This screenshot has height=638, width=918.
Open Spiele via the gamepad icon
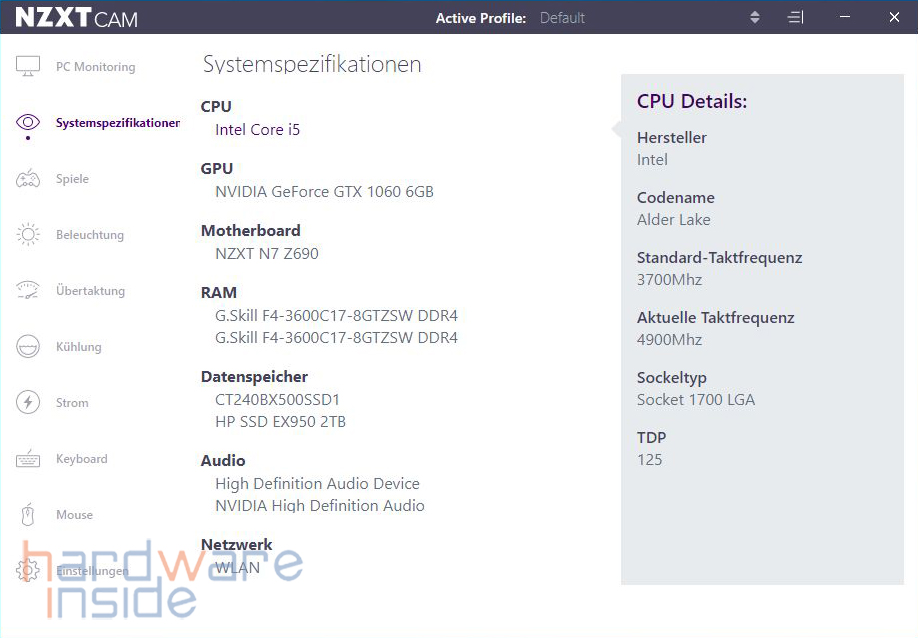(28, 179)
